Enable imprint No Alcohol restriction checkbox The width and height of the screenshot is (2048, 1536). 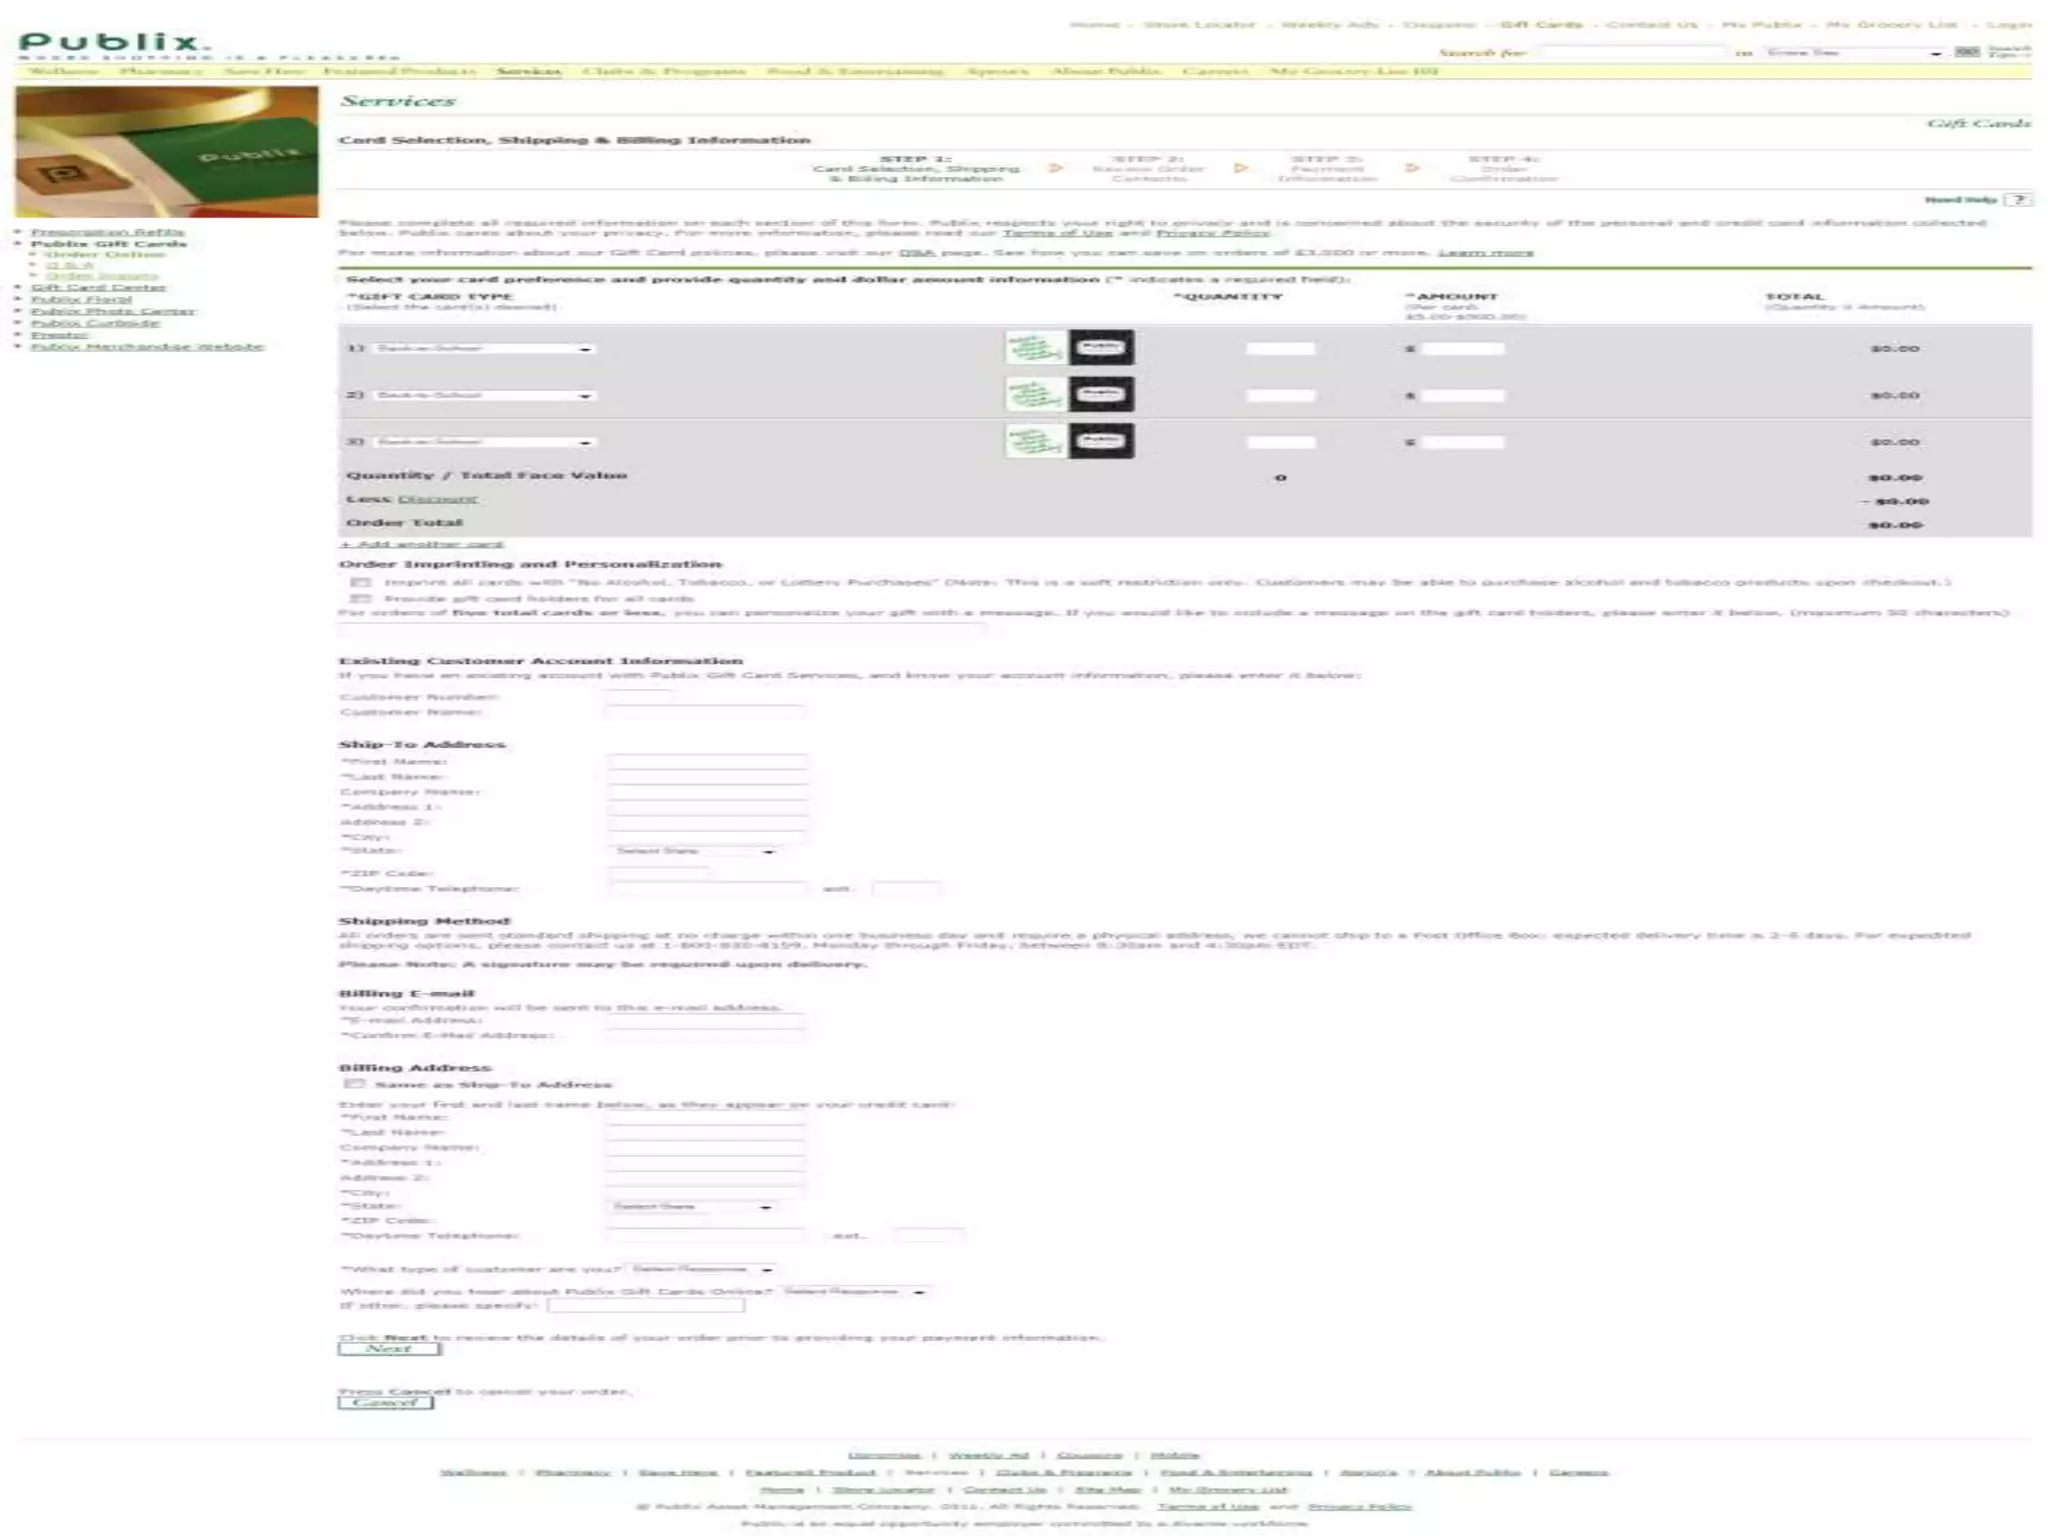click(361, 582)
